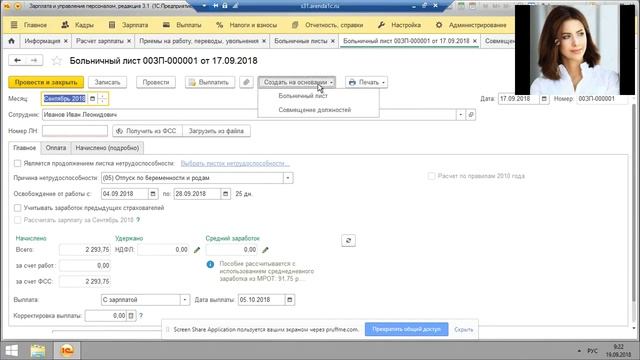Click the Корректировка выплаты question mark

click(141, 316)
